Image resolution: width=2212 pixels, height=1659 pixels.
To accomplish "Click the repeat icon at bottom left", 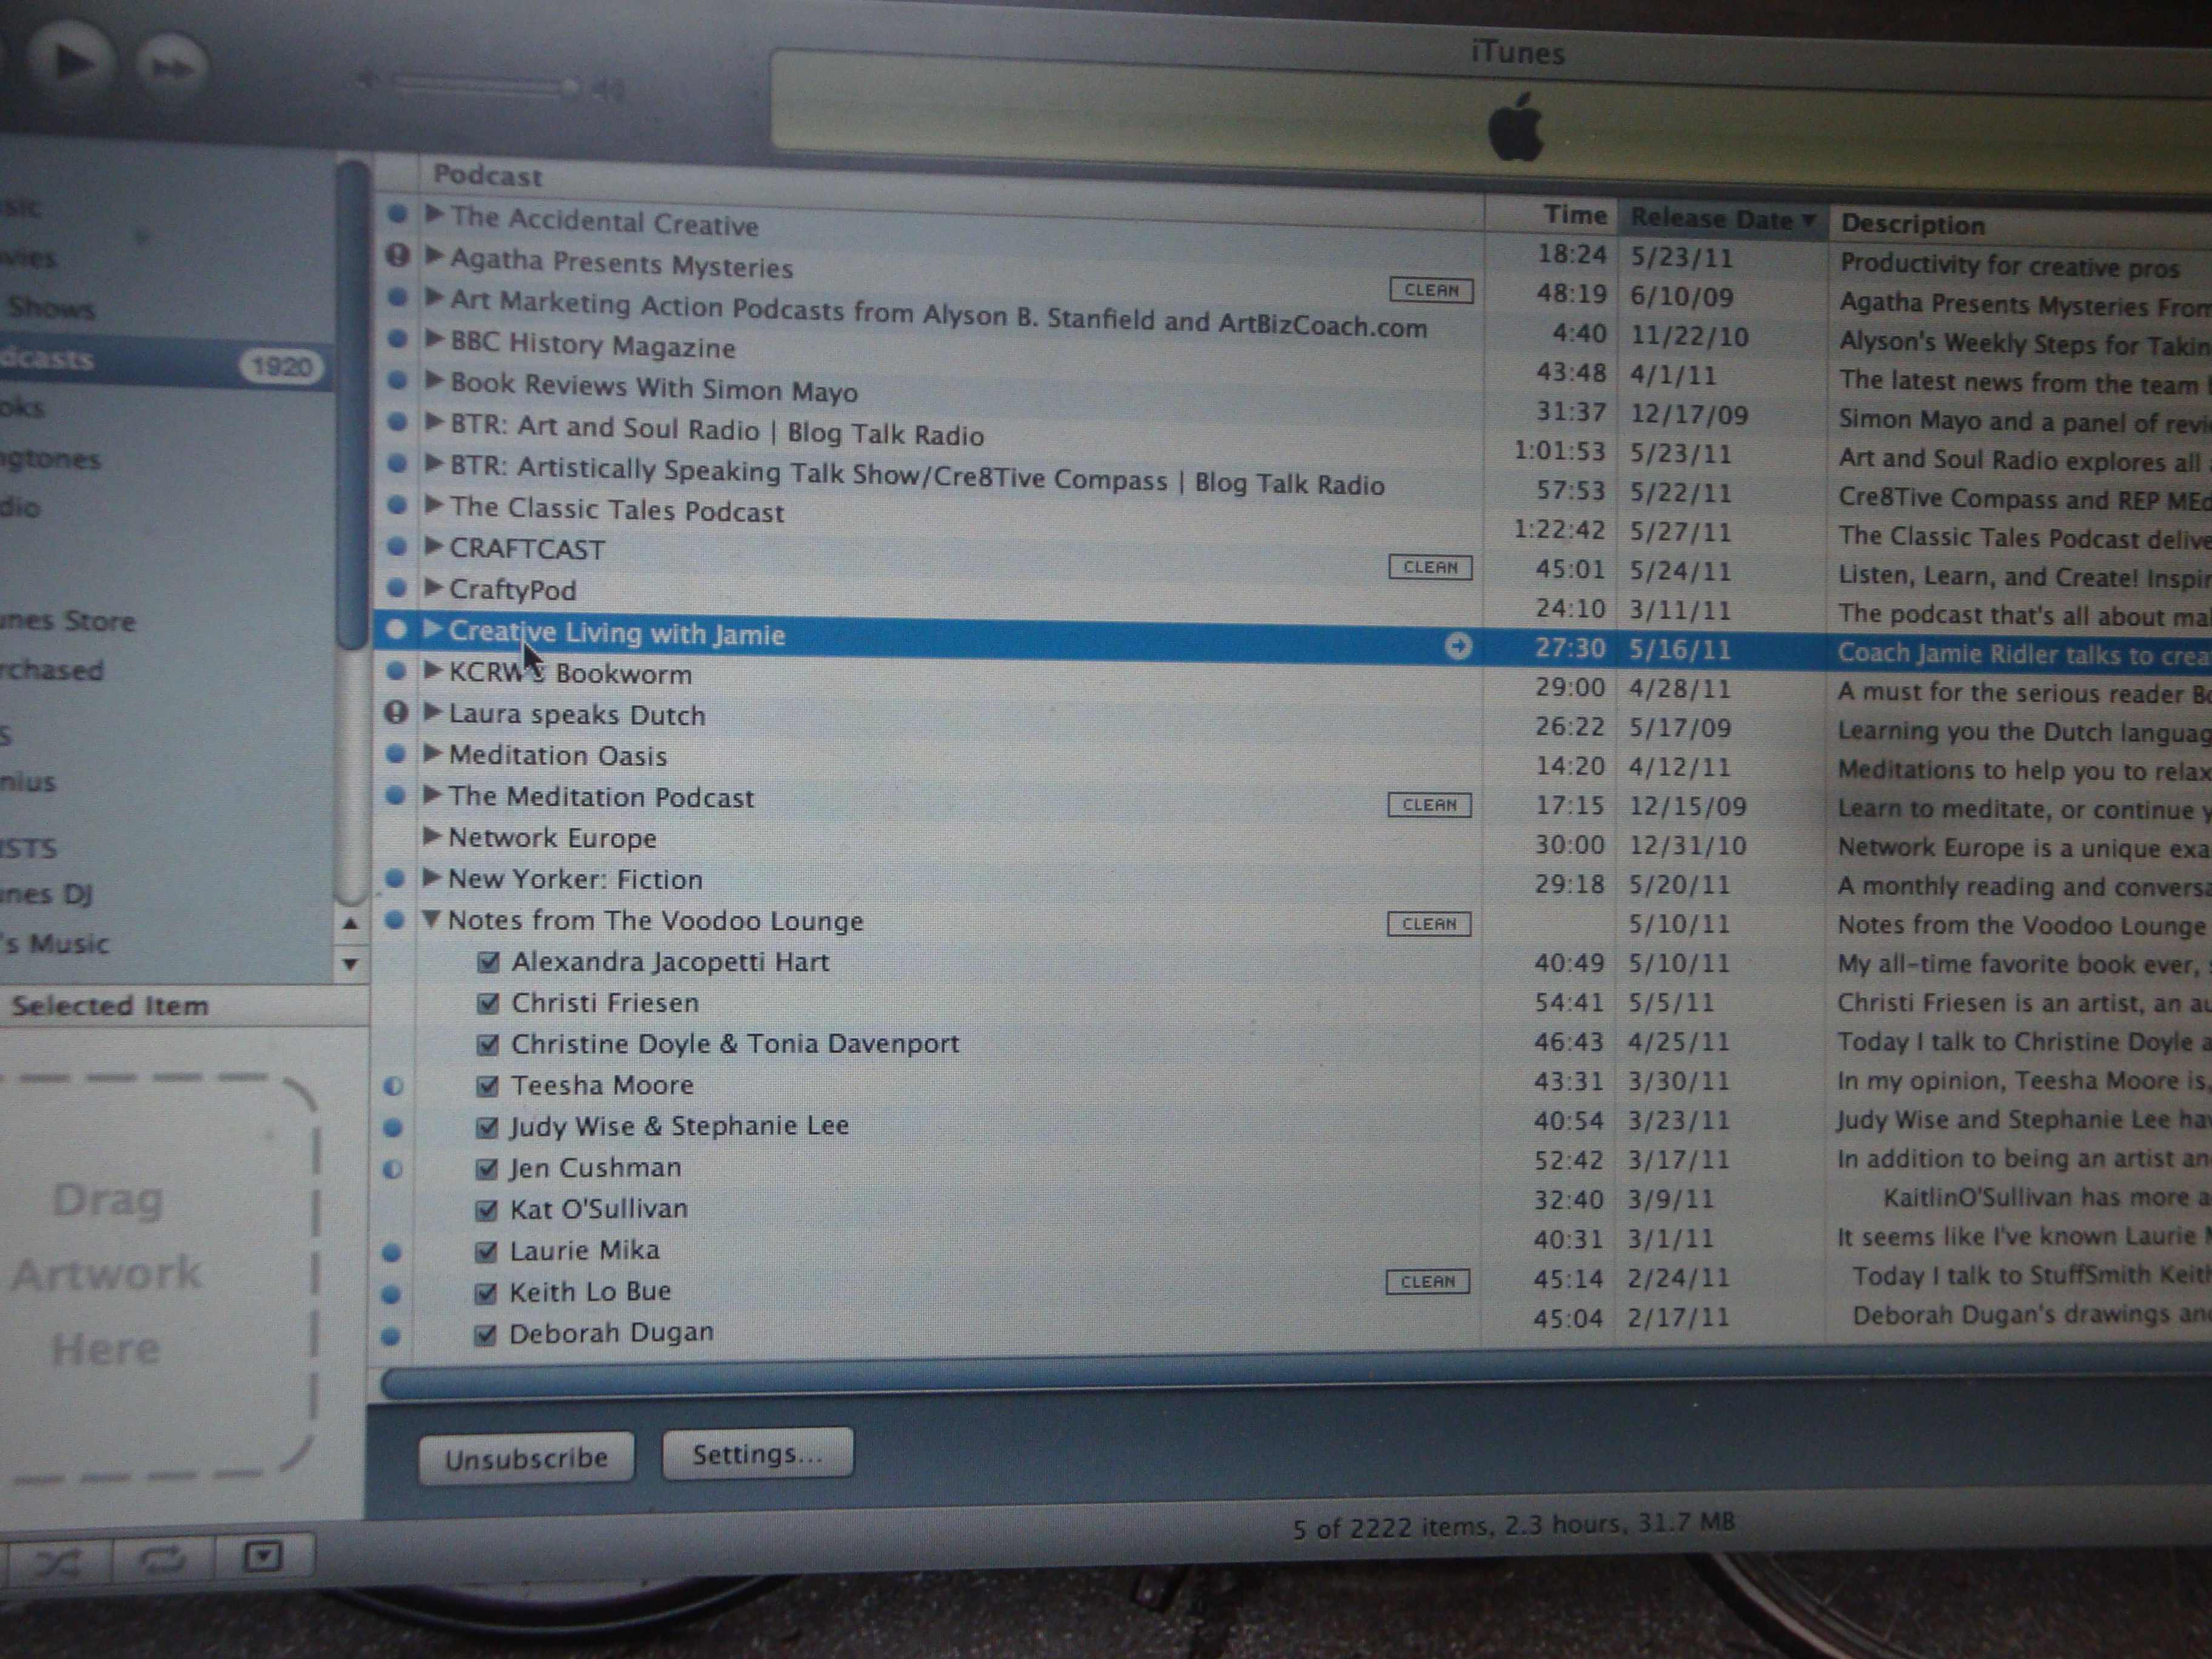I will pyautogui.click(x=161, y=1560).
